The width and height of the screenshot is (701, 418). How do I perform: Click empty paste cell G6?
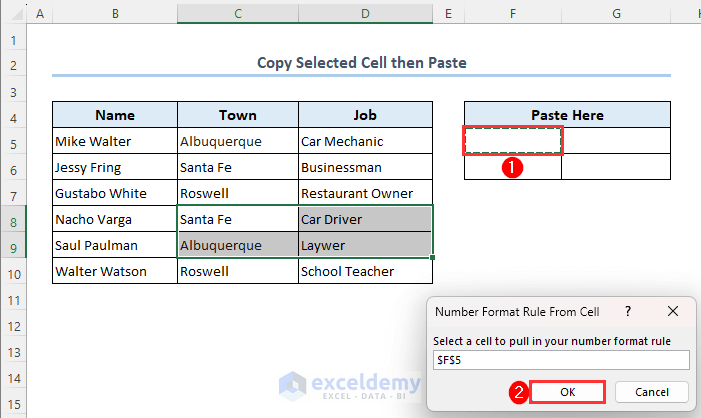[616, 167]
